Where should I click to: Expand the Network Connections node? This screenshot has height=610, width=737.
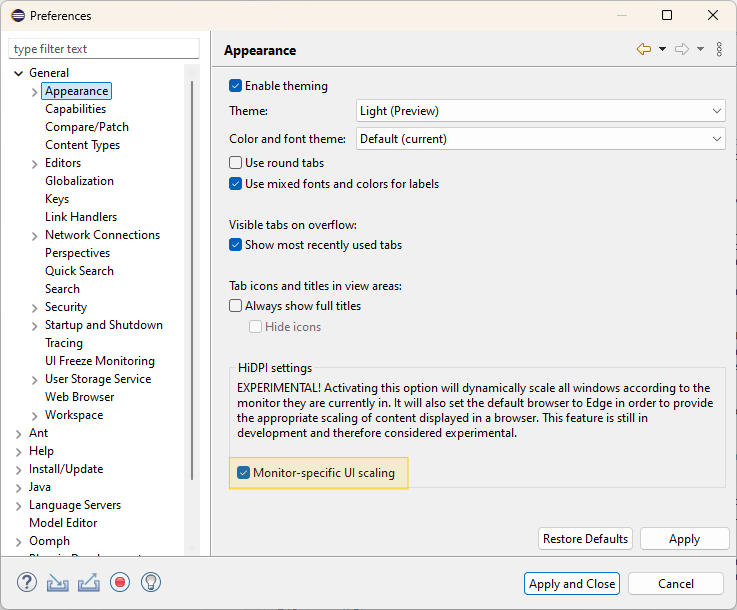(34, 236)
